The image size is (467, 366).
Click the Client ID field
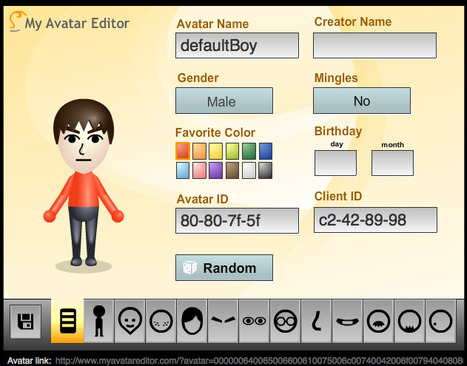point(375,220)
